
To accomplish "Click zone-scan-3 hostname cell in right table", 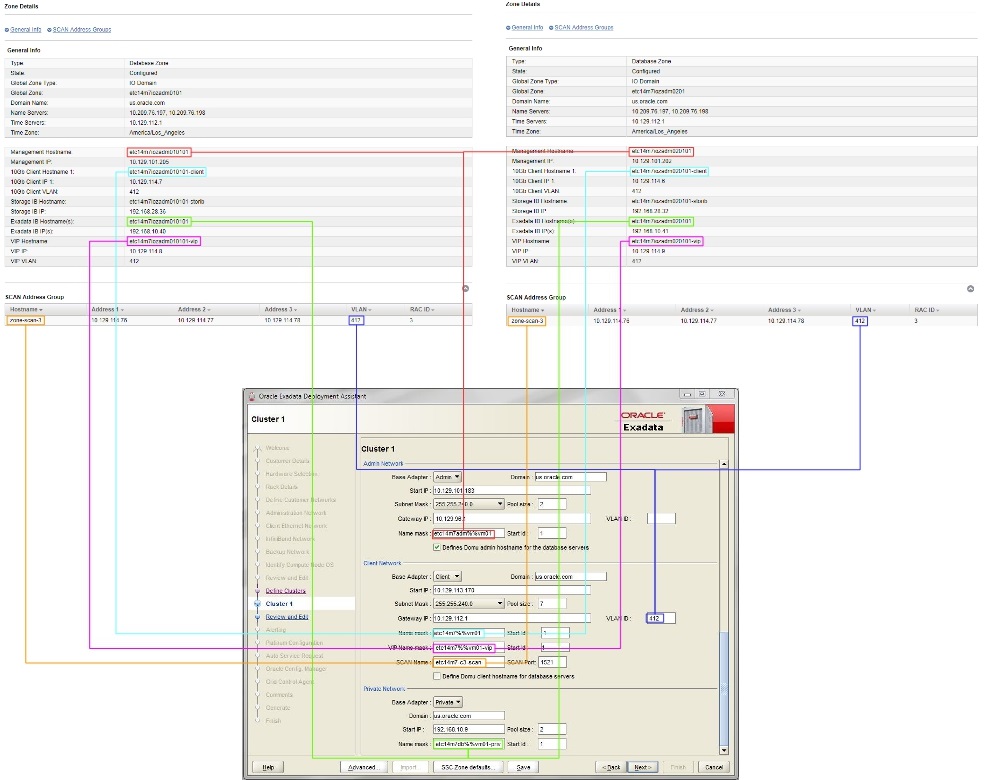I will click(x=527, y=321).
